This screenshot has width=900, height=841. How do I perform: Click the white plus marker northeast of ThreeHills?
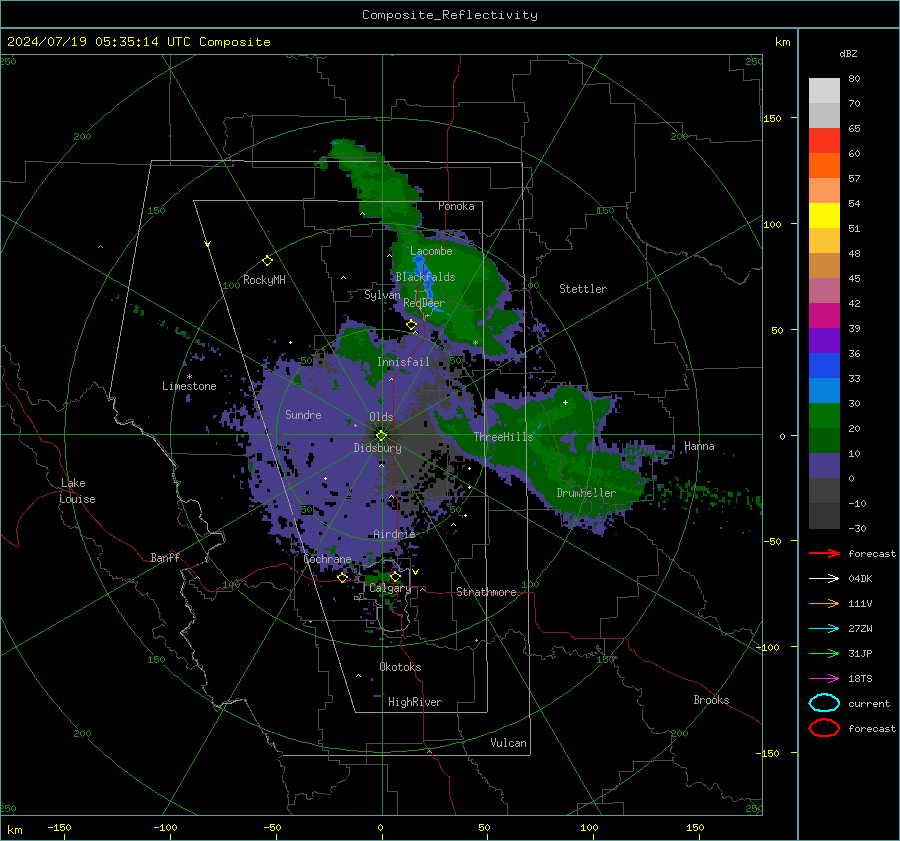point(565,402)
